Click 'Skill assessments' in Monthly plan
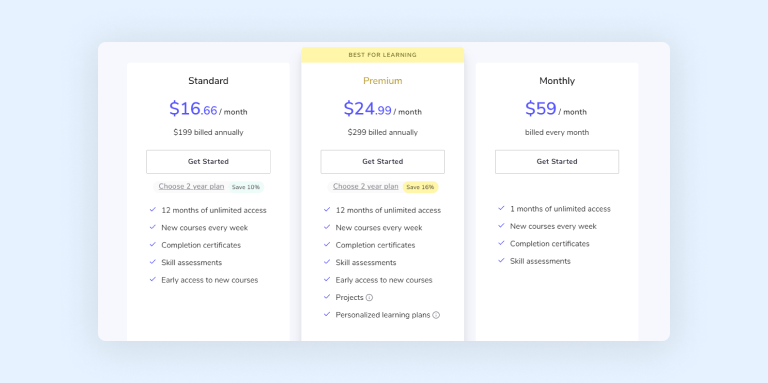768x383 pixels. [x=540, y=261]
